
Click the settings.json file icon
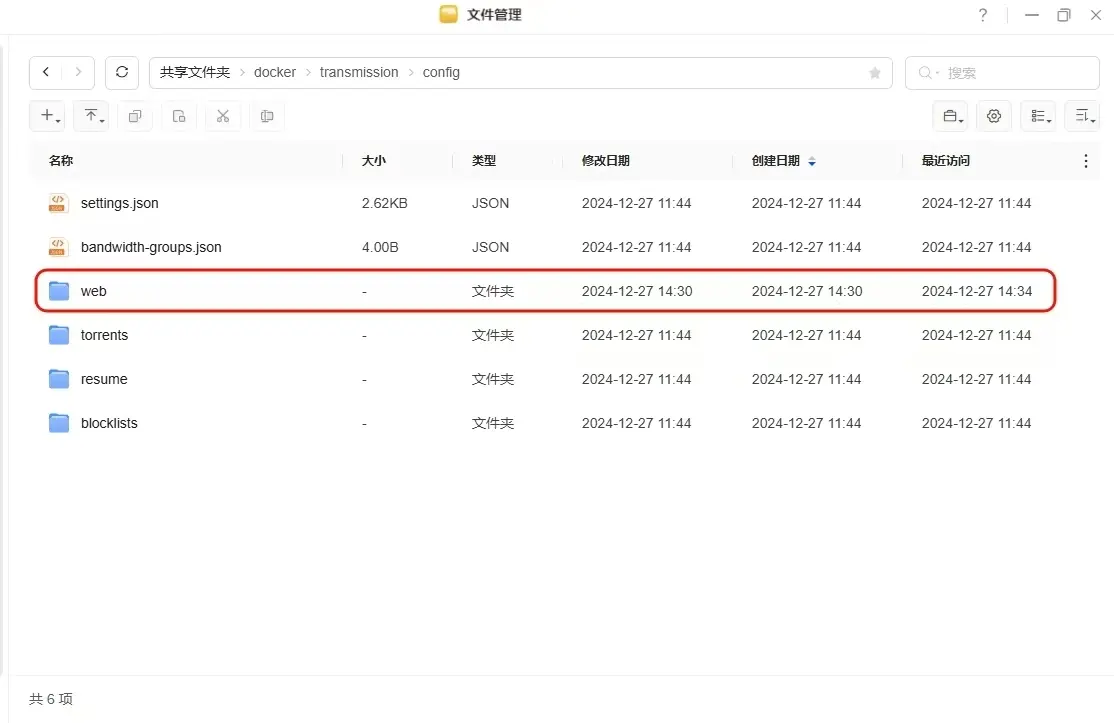click(x=58, y=203)
